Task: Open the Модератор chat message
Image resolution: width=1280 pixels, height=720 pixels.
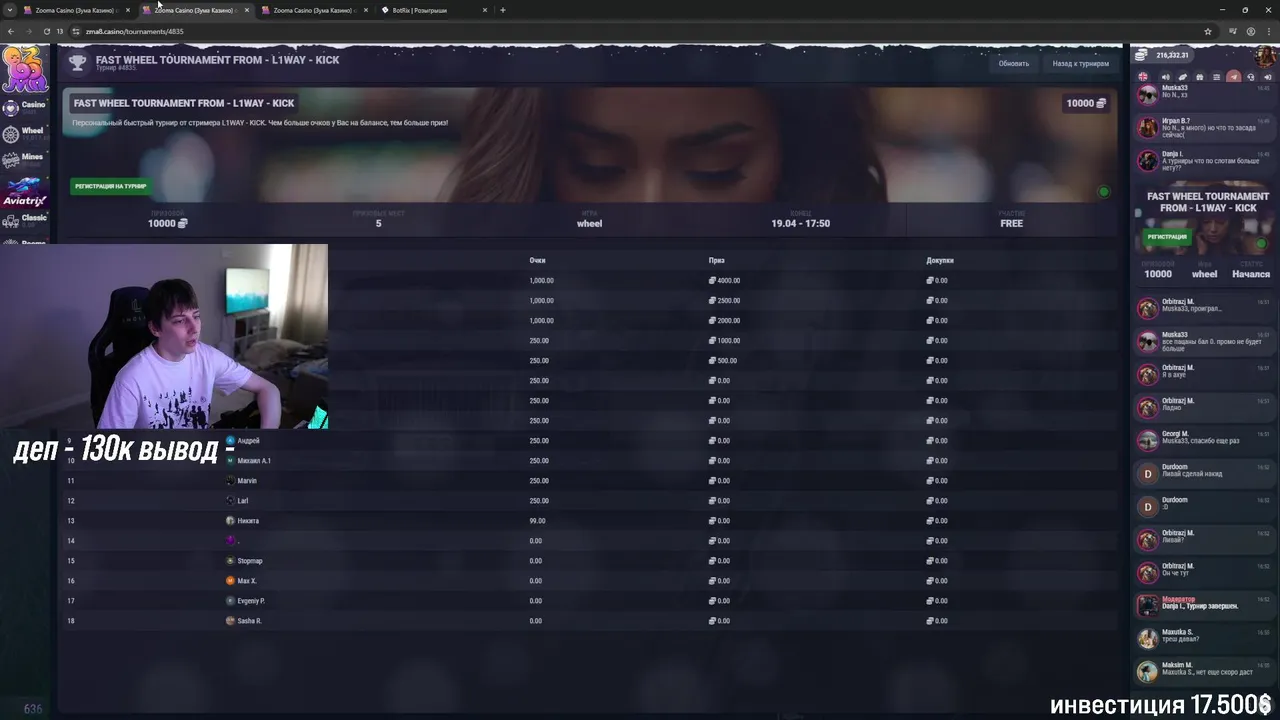Action: (1204, 604)
